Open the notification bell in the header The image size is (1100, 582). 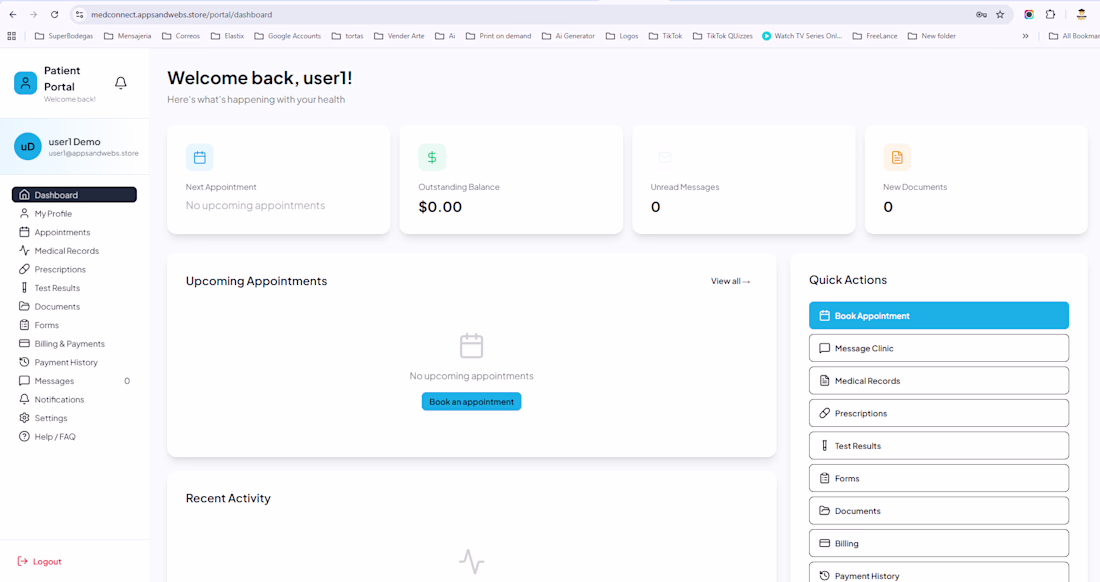pyautogui.click(x=121, y=83)
